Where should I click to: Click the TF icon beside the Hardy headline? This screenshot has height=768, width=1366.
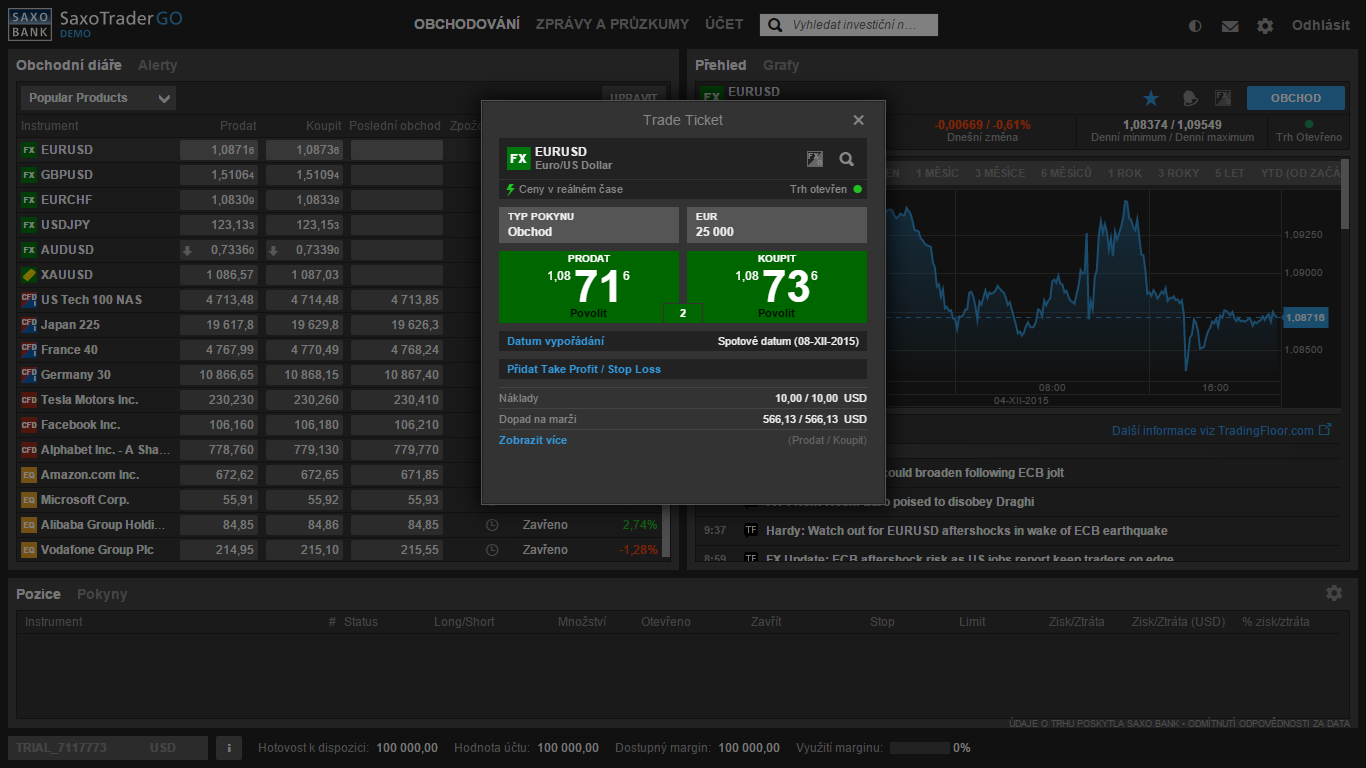pyautogui.click(x=751, y=530)
